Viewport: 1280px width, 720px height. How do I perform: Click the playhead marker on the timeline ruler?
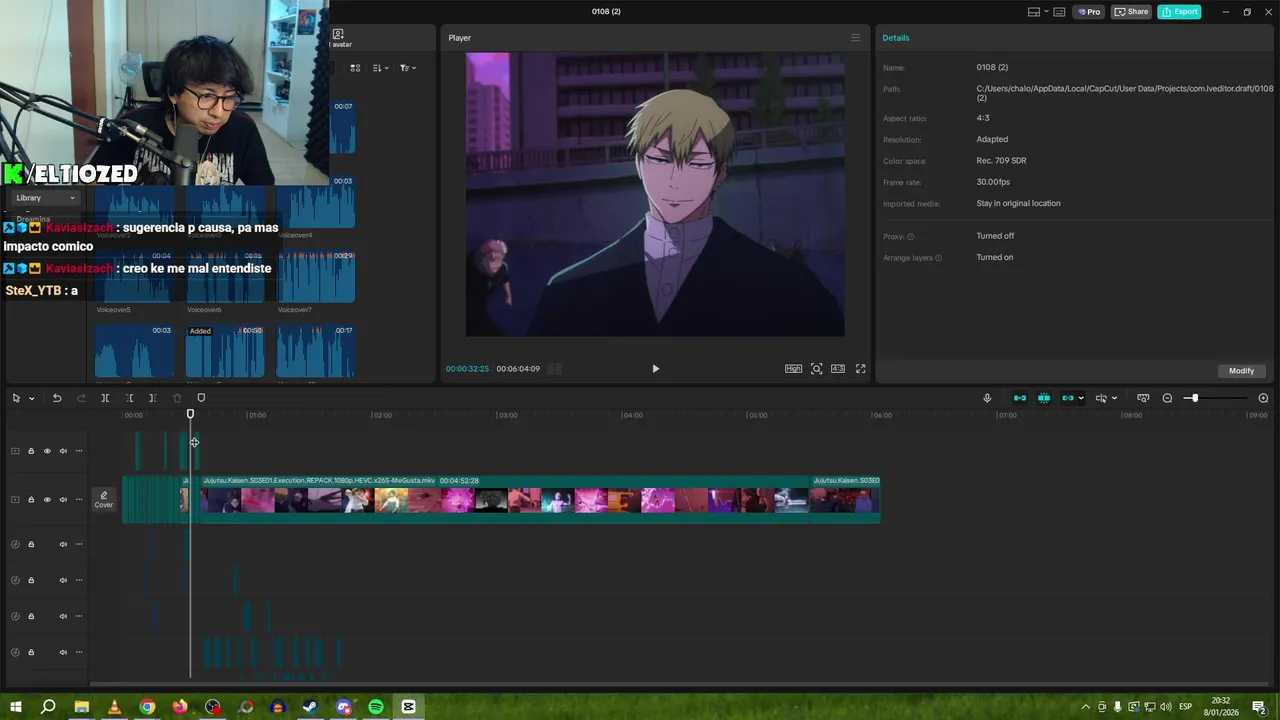tap(190, 414)
